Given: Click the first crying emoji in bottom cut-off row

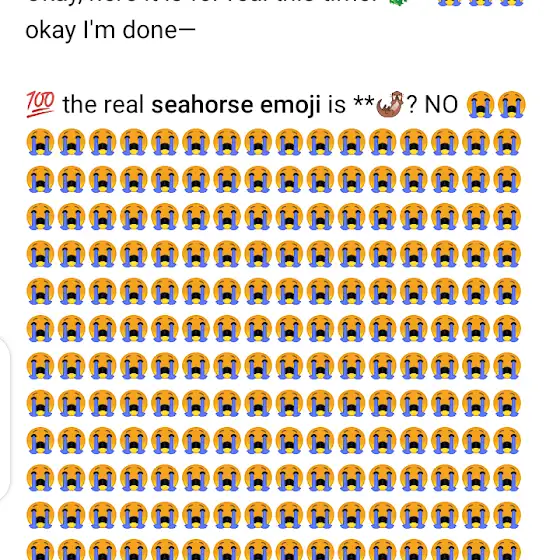Looking at the screenshot, I should (x=40, y=550).
